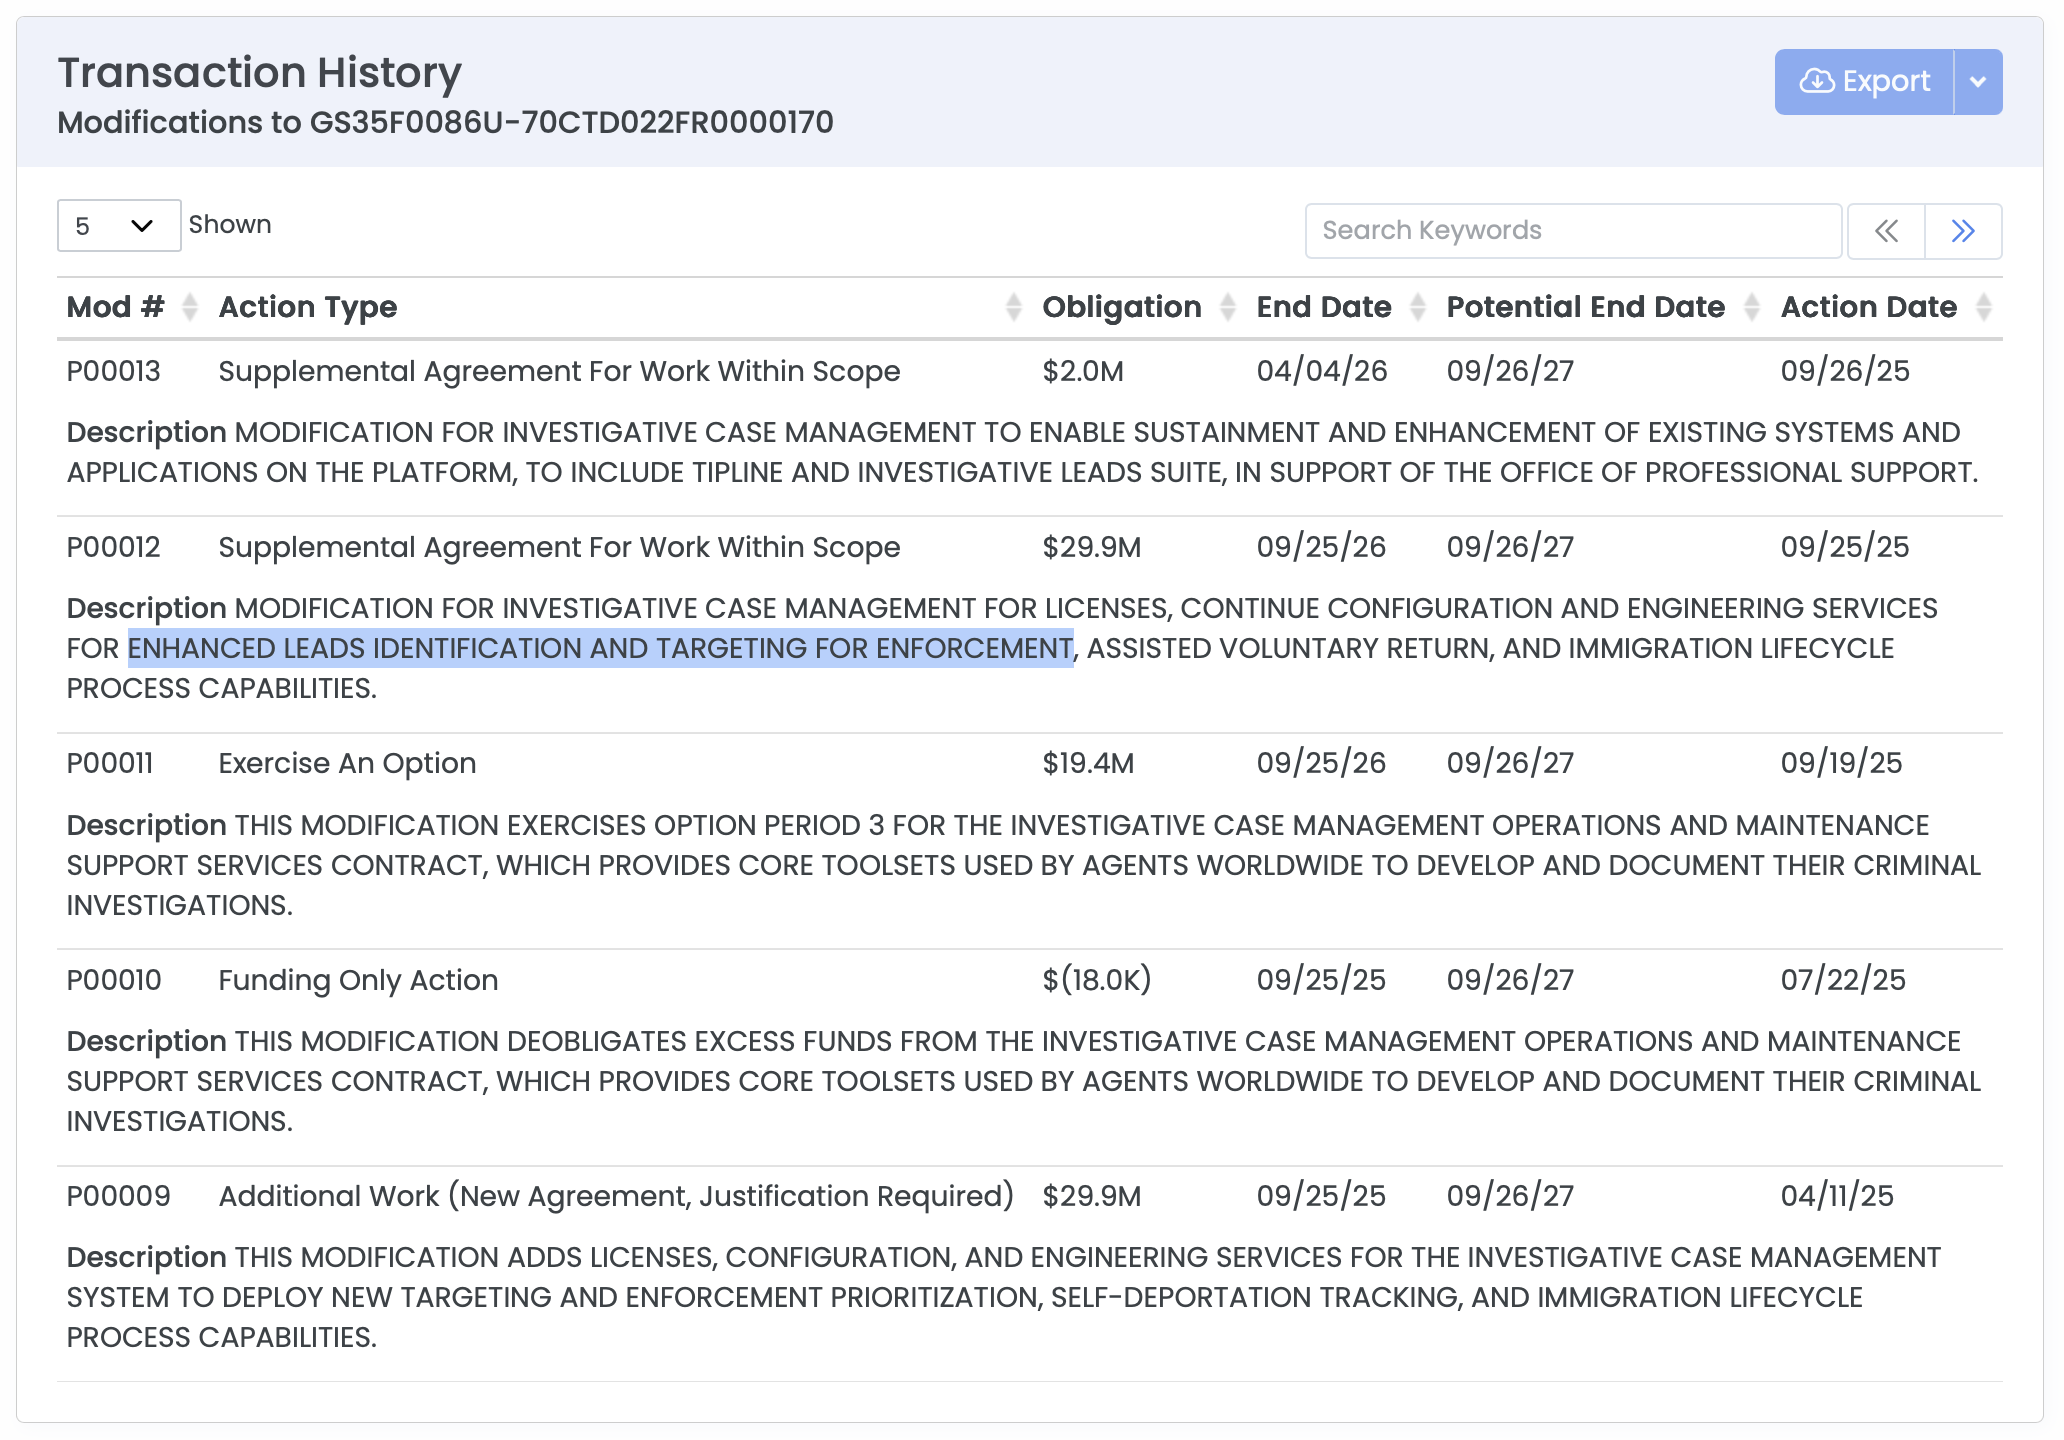
Task: Click the cloud download icon on Export
Action: click(1816, 82)
